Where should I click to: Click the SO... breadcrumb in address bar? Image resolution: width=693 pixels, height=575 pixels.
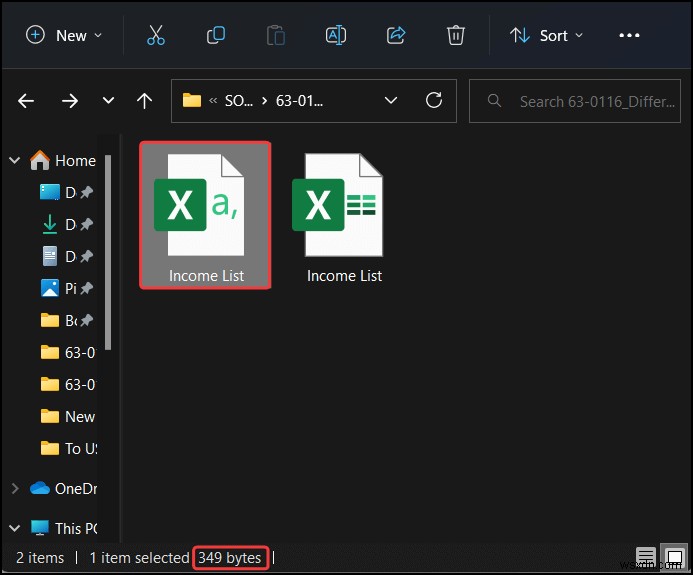pyautogui.click(x=239, y=101)
